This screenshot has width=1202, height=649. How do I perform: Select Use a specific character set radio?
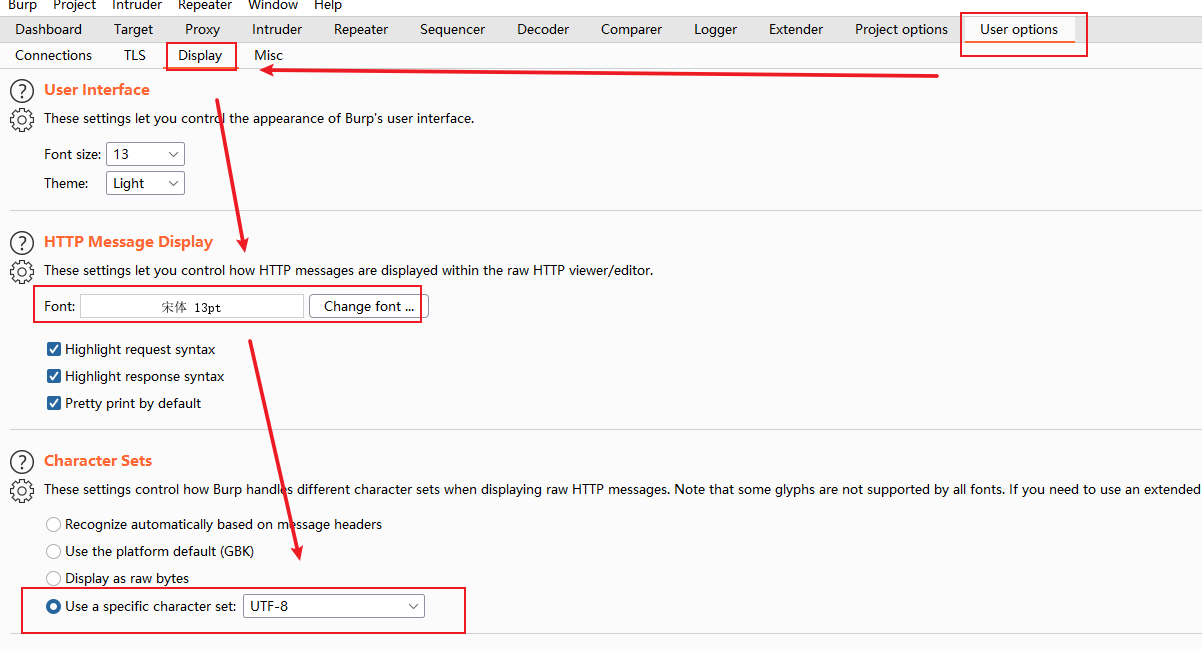[53, 606]
